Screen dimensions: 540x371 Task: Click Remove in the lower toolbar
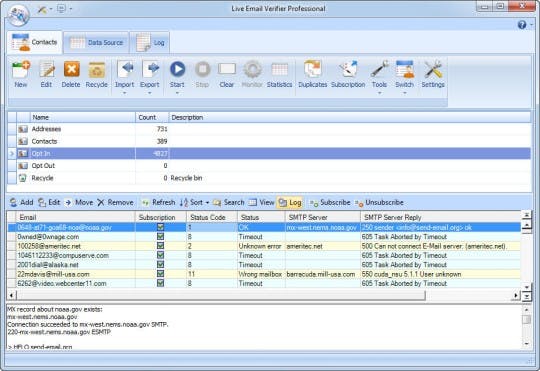[x=115, y=203]
